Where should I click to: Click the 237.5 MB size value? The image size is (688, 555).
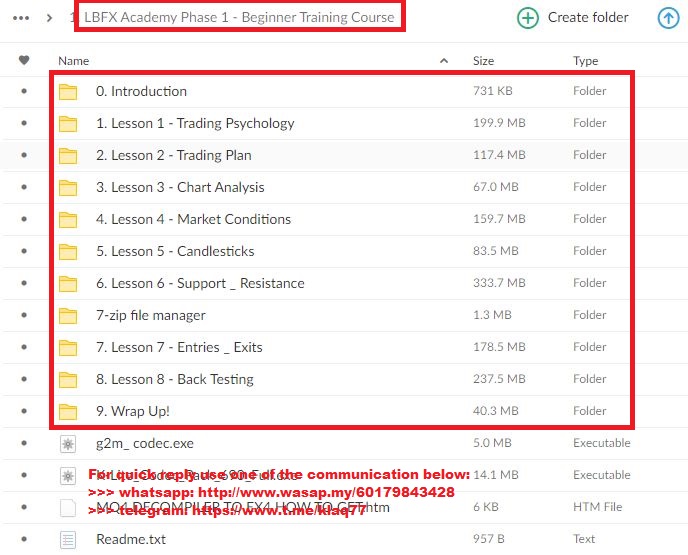tap(499, 379)
